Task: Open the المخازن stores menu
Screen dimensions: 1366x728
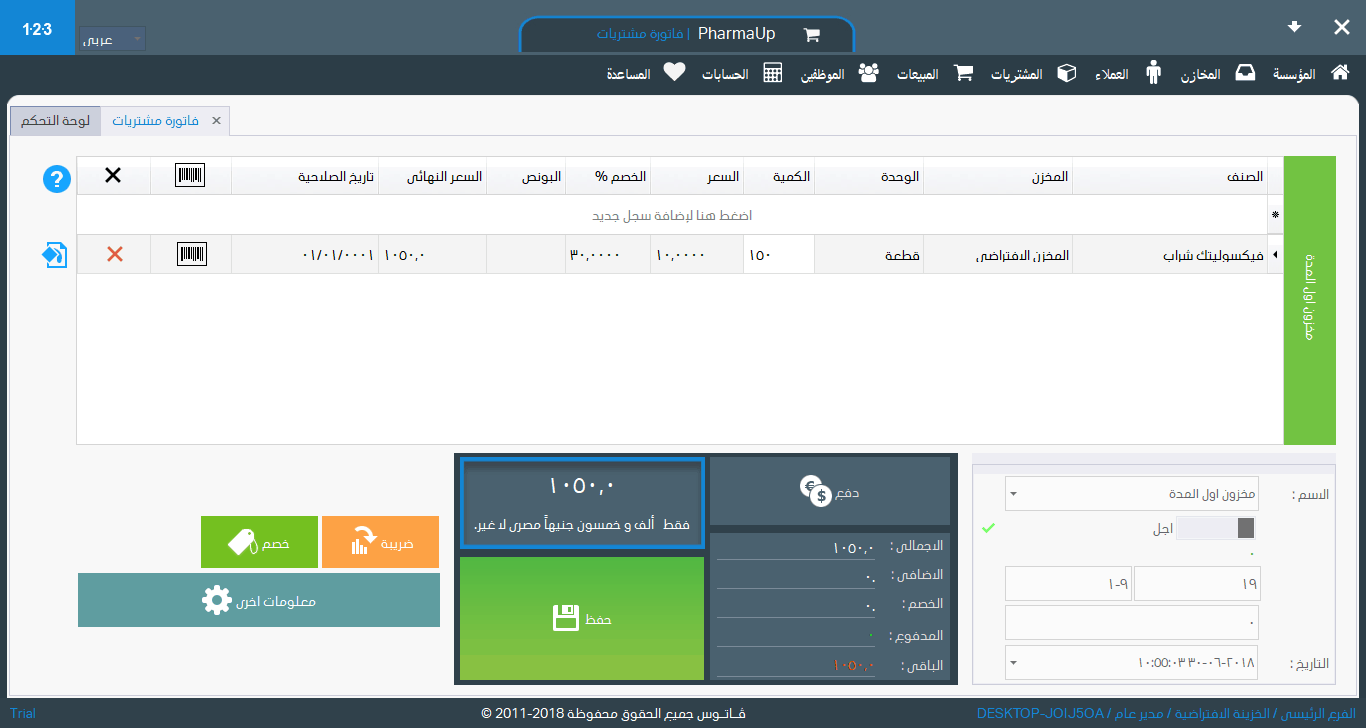Action: click(1218, 74)
